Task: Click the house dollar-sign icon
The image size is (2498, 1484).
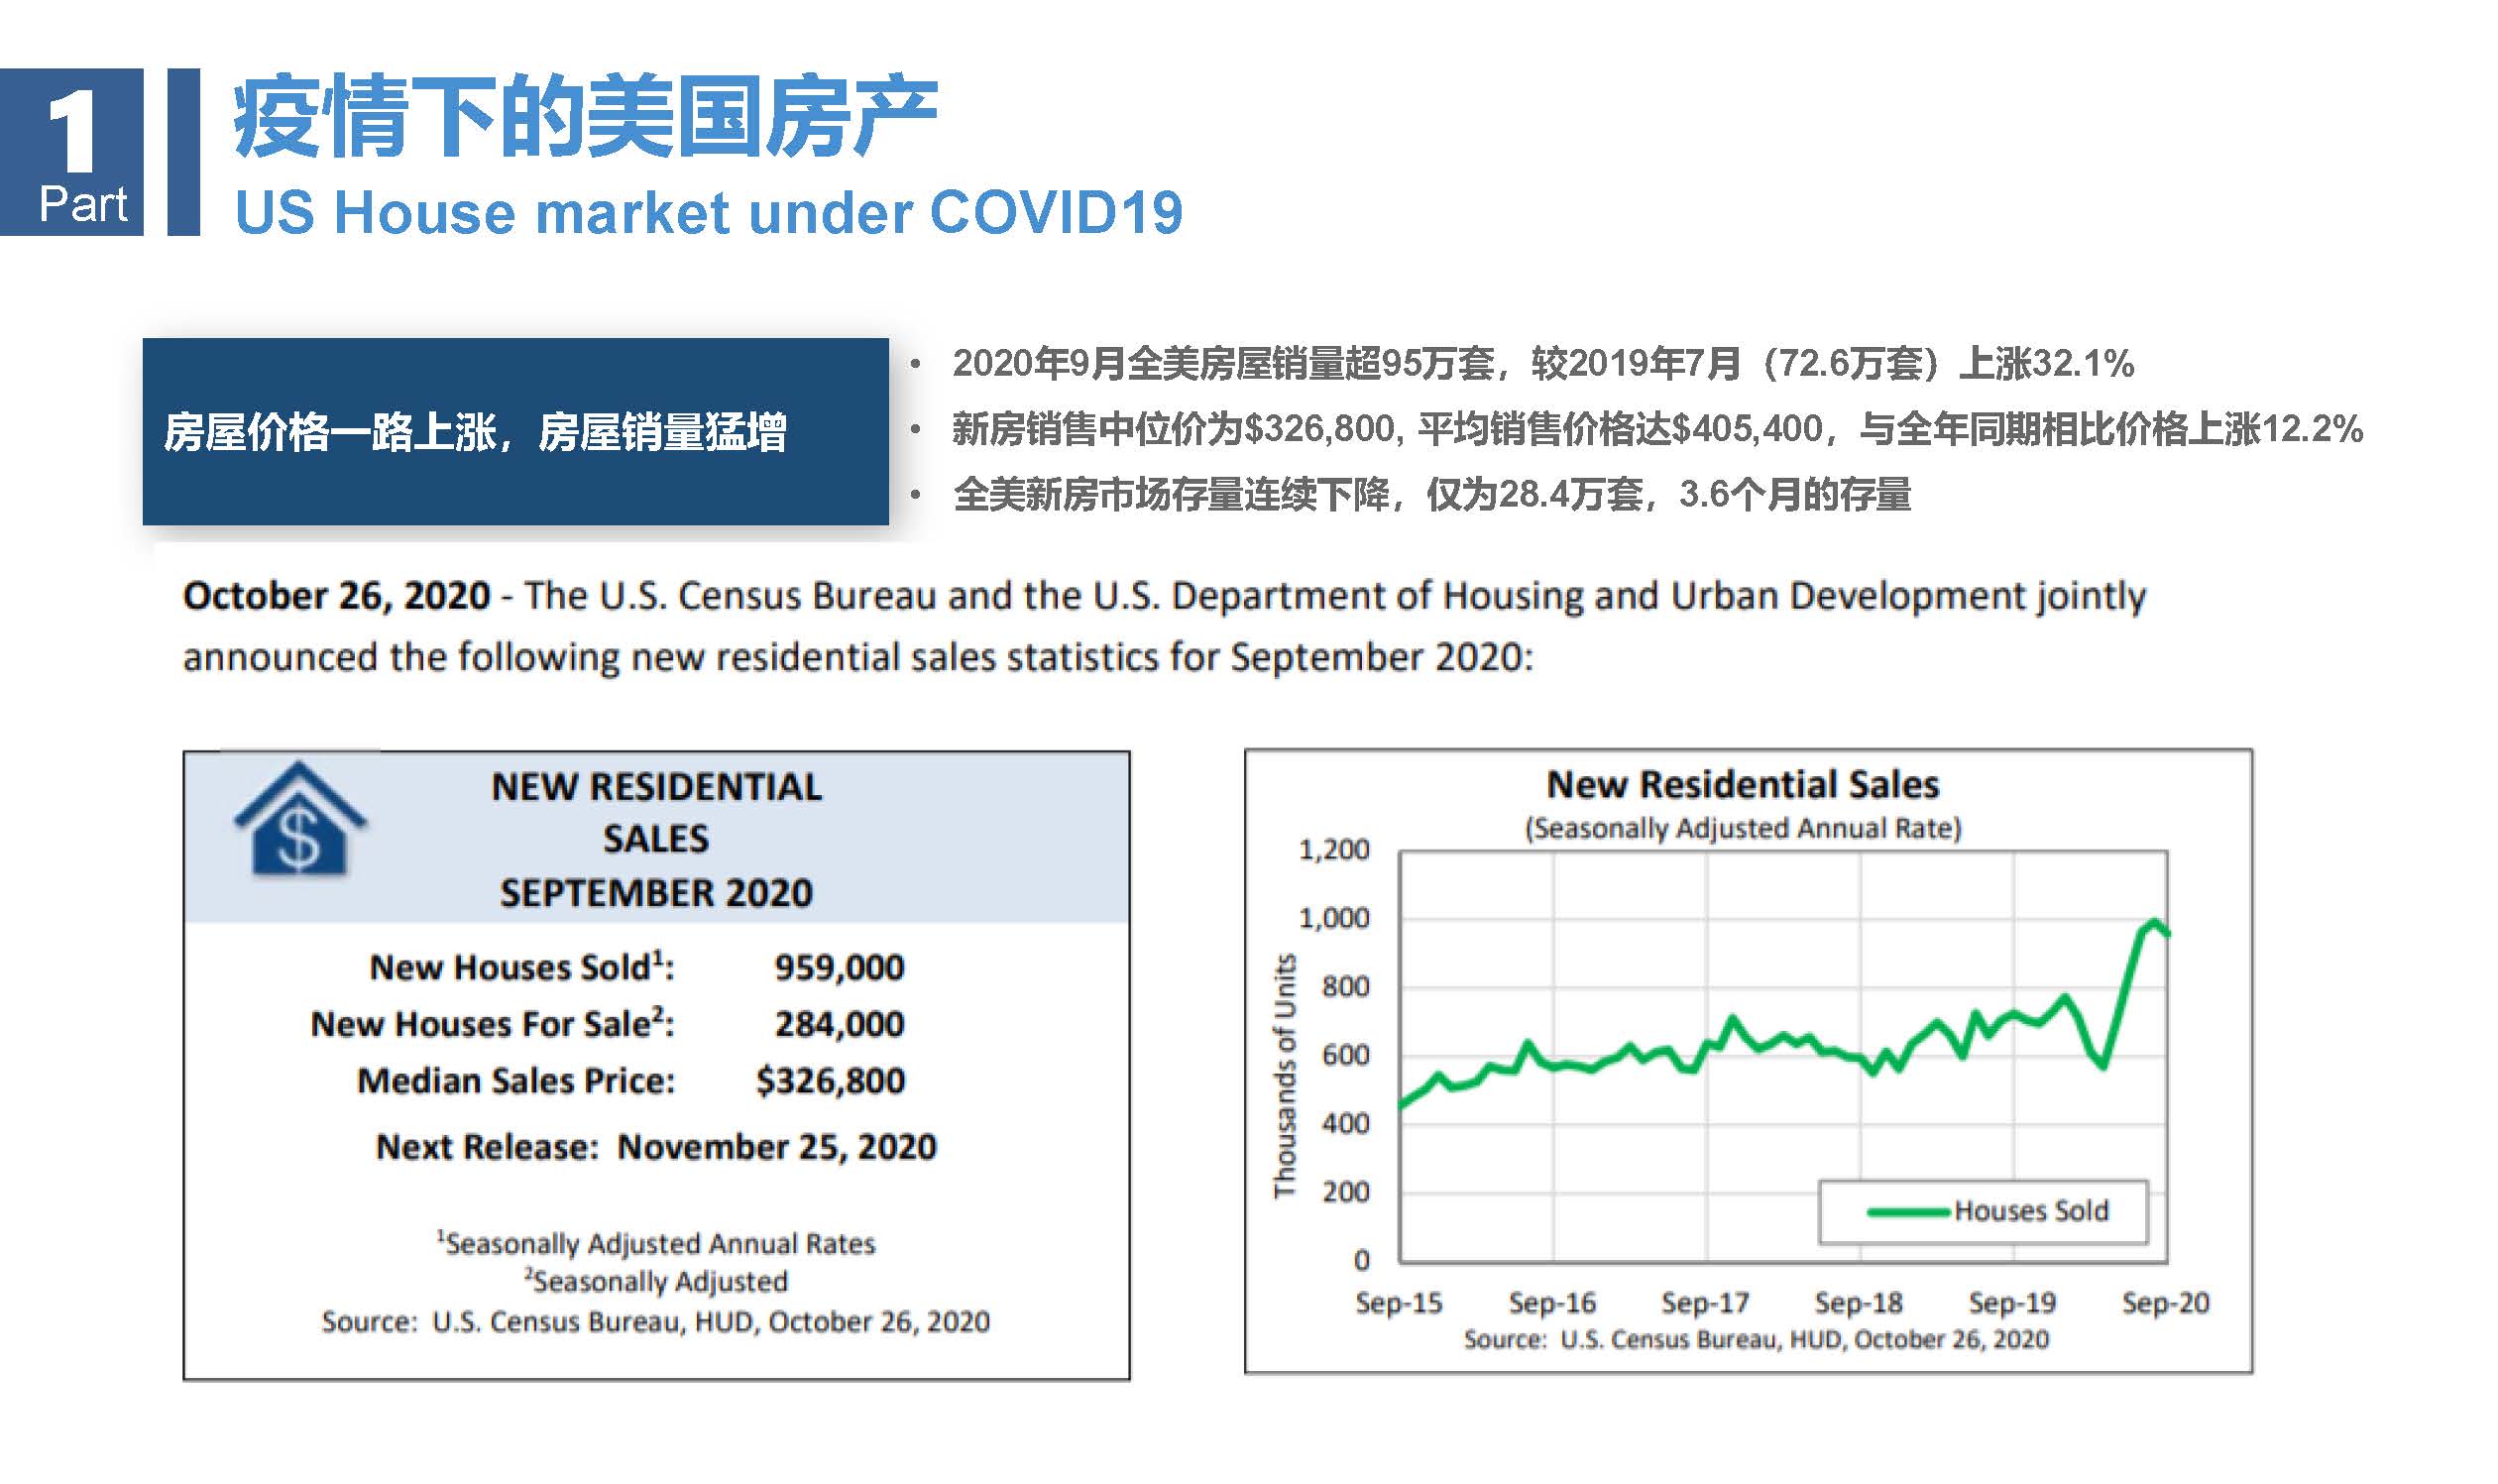Action: point(299,820)
